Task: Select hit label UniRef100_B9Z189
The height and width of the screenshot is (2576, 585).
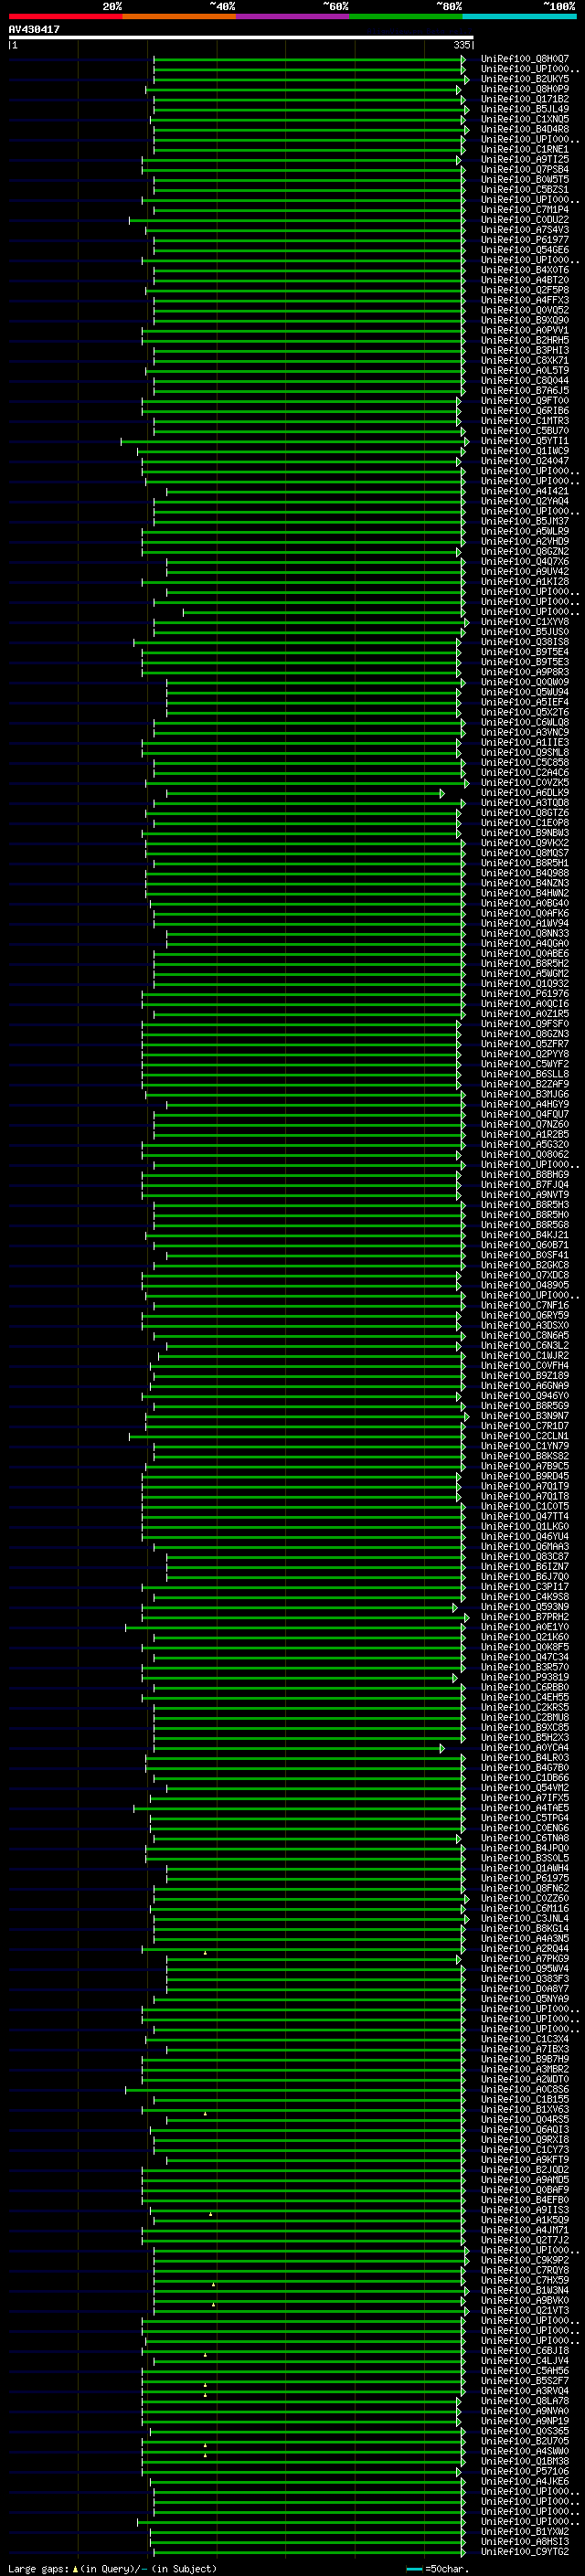Action: pos(525,1376)
